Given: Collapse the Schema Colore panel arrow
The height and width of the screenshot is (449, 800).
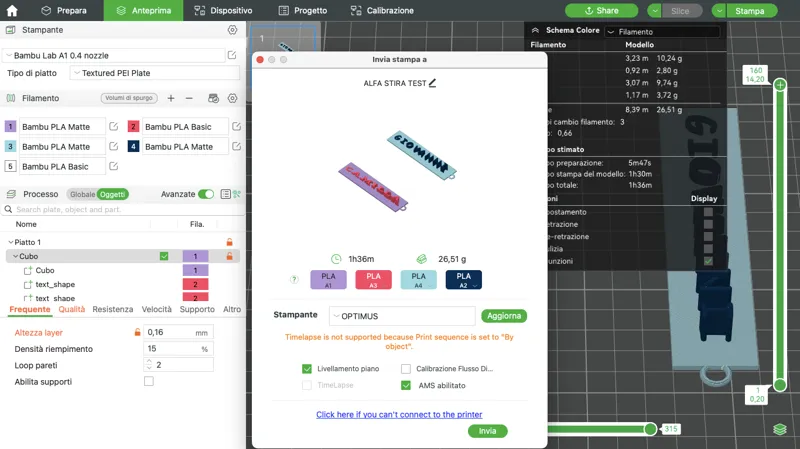Looking at the screenshot, I should [x=535, y=31].
